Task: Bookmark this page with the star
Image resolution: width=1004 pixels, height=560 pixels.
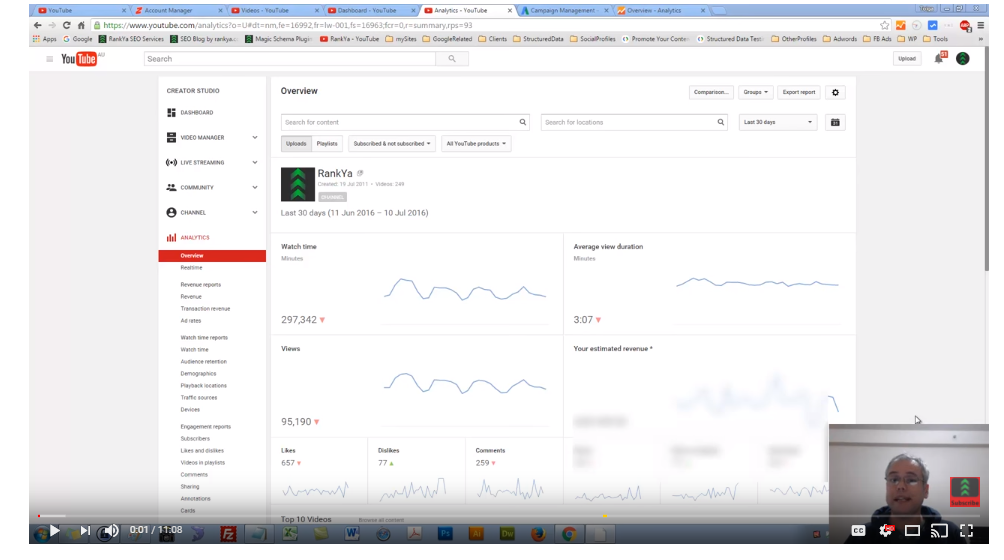Action: [884, 25]
